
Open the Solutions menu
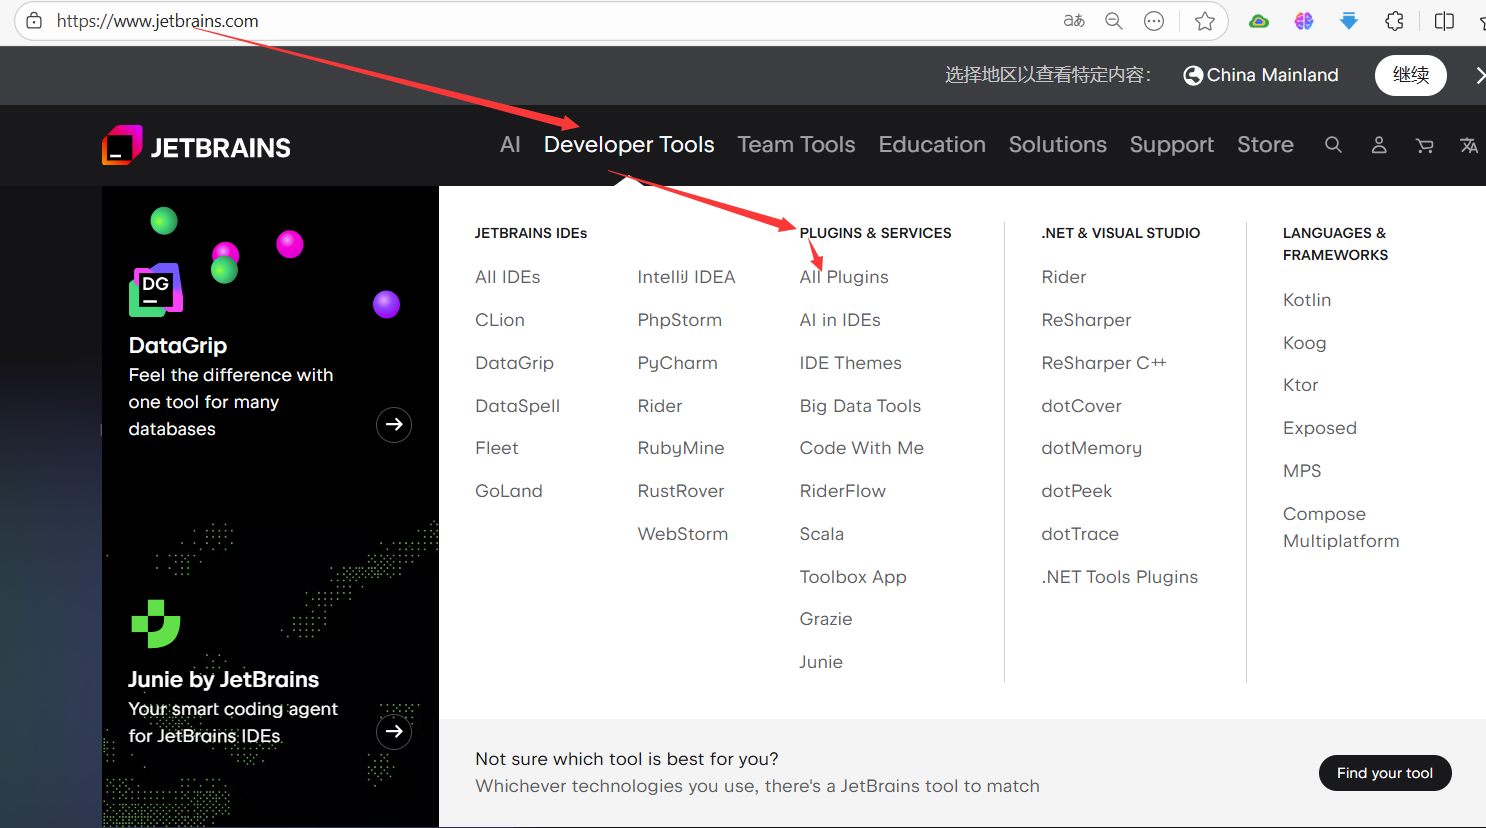tap(1058, 145)
